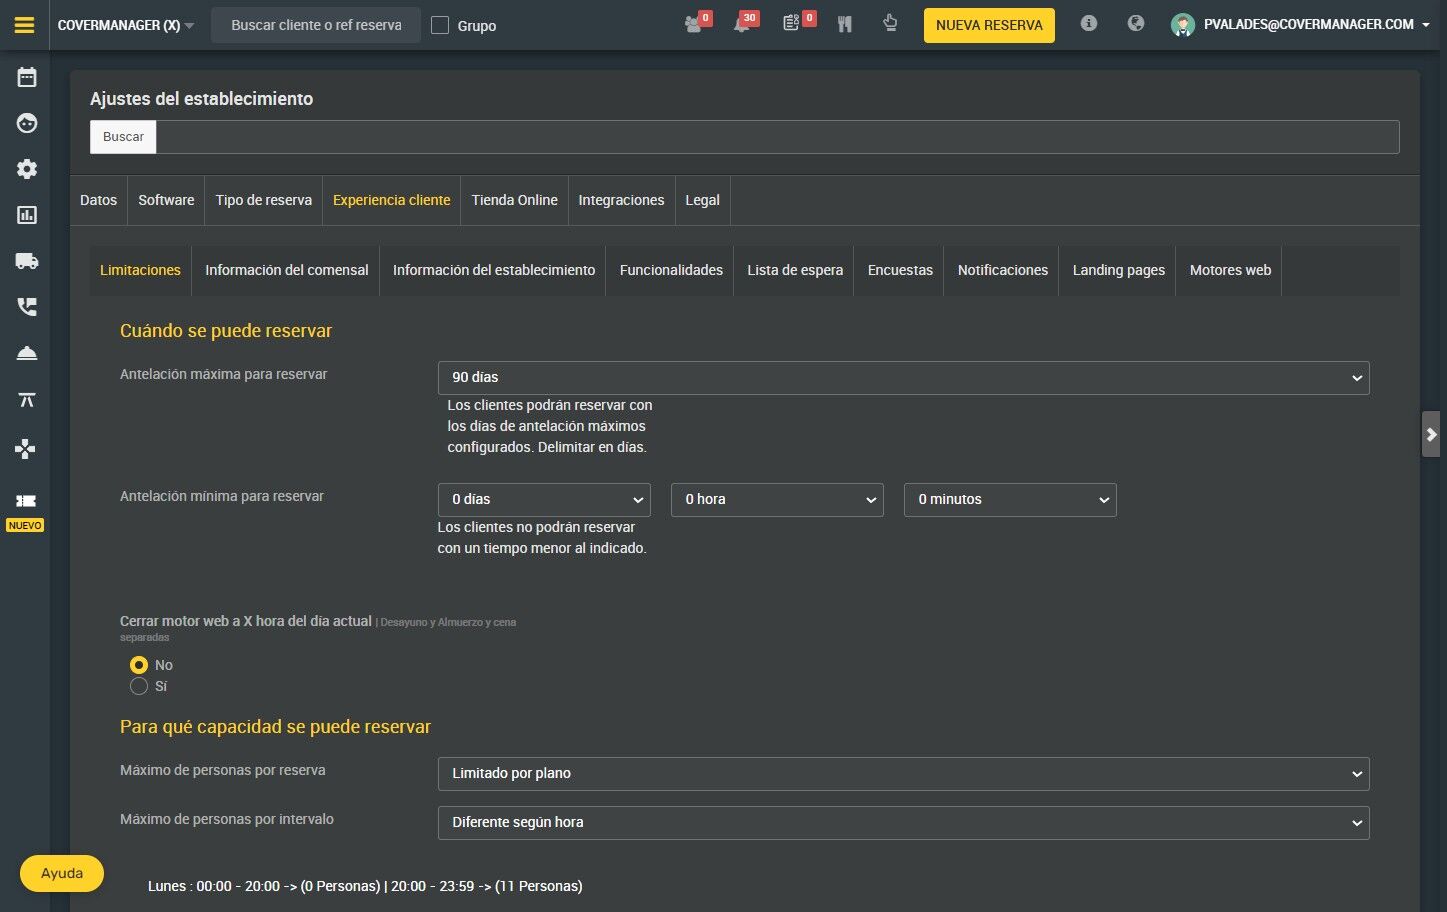Check the Grupo checkbox

click(440, 25)
